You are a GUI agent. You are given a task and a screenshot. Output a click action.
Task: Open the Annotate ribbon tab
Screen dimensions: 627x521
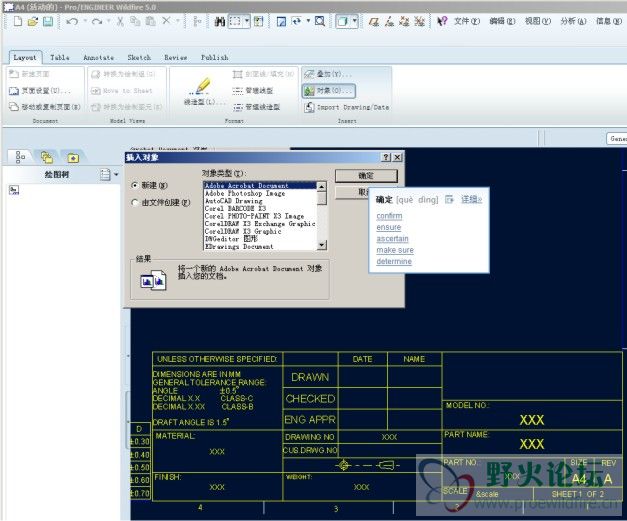(x=99, y=58)
